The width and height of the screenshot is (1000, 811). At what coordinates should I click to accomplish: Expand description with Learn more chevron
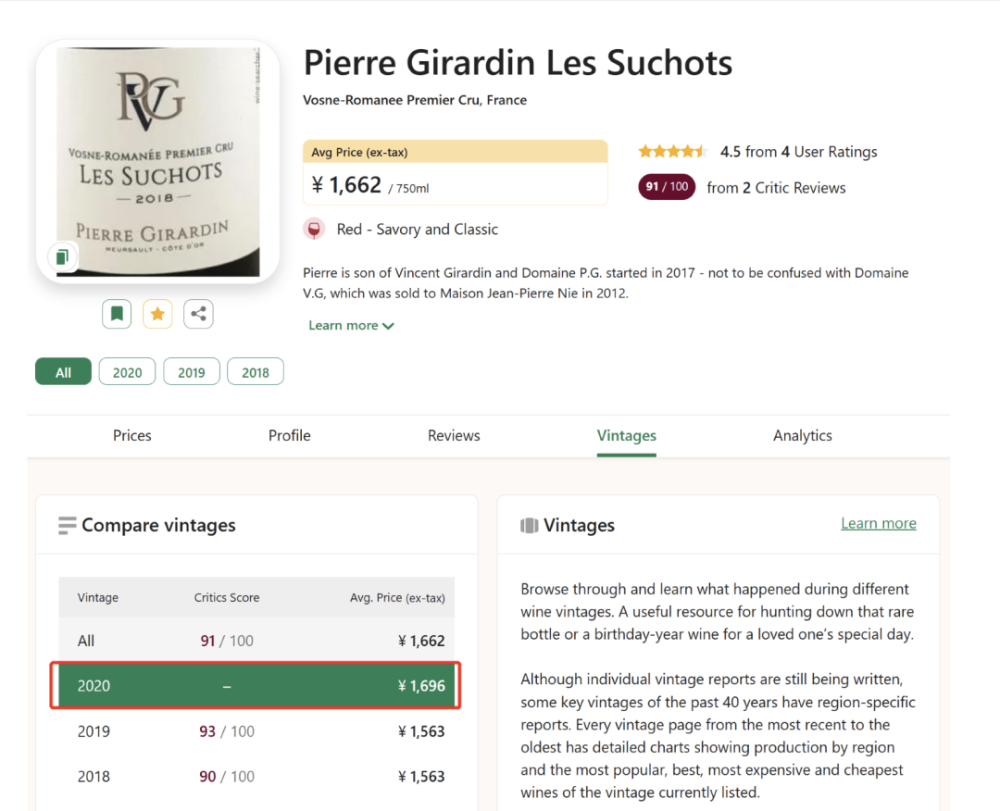pyautogui.click(x=351, y=325)
